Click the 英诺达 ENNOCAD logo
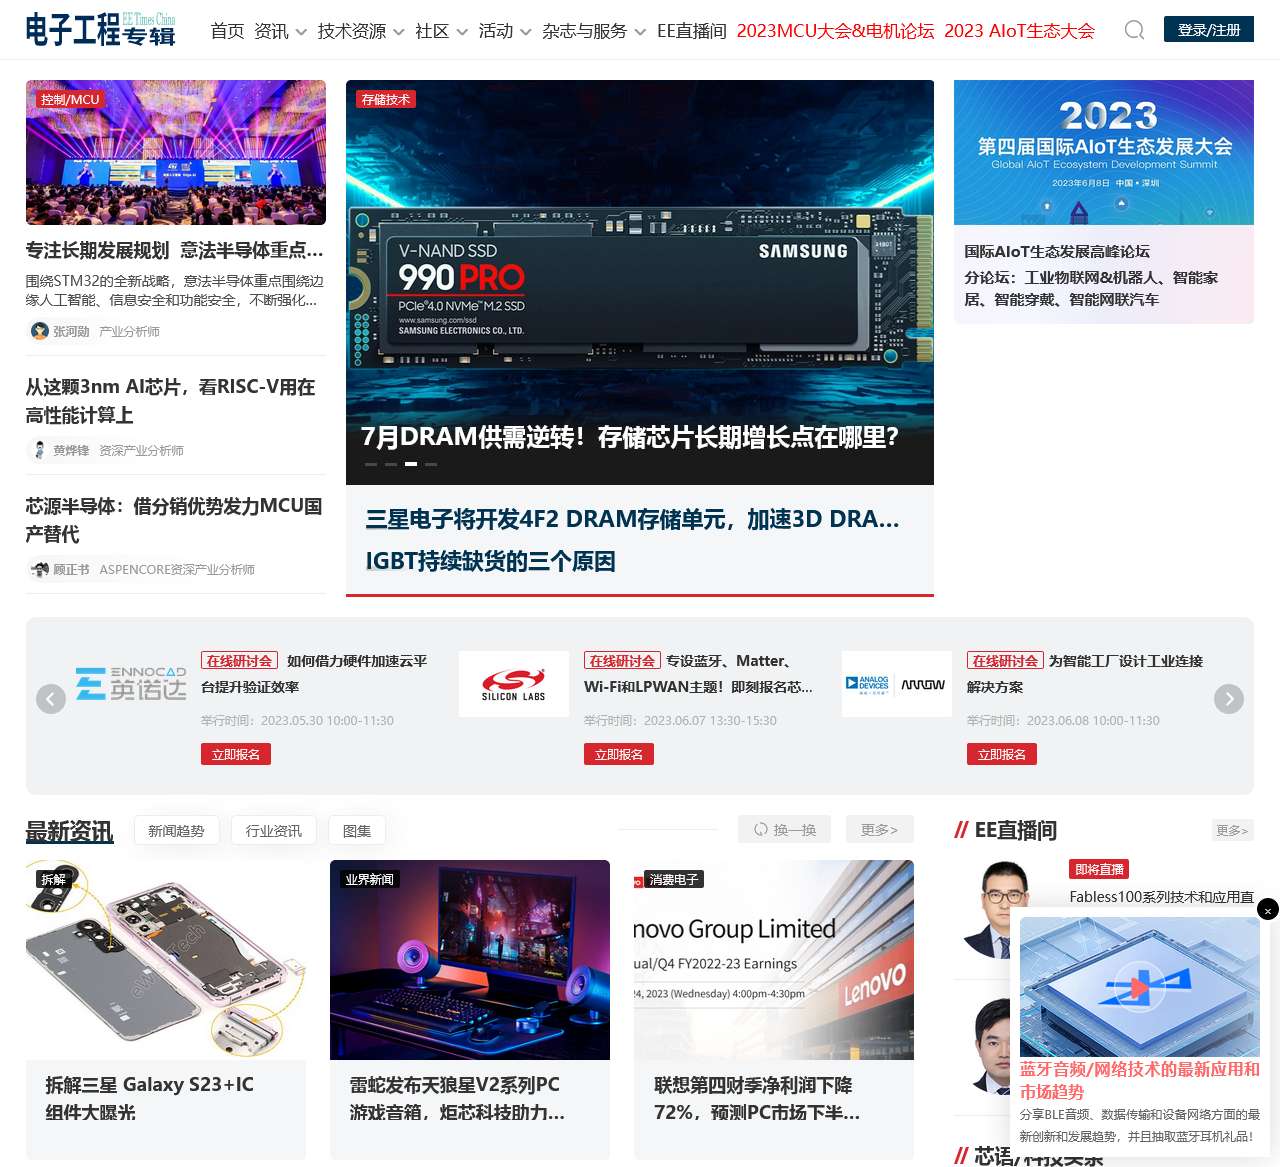This screenshot has width=1280, height=1167. pyautogui.click(x=131, y=684)
